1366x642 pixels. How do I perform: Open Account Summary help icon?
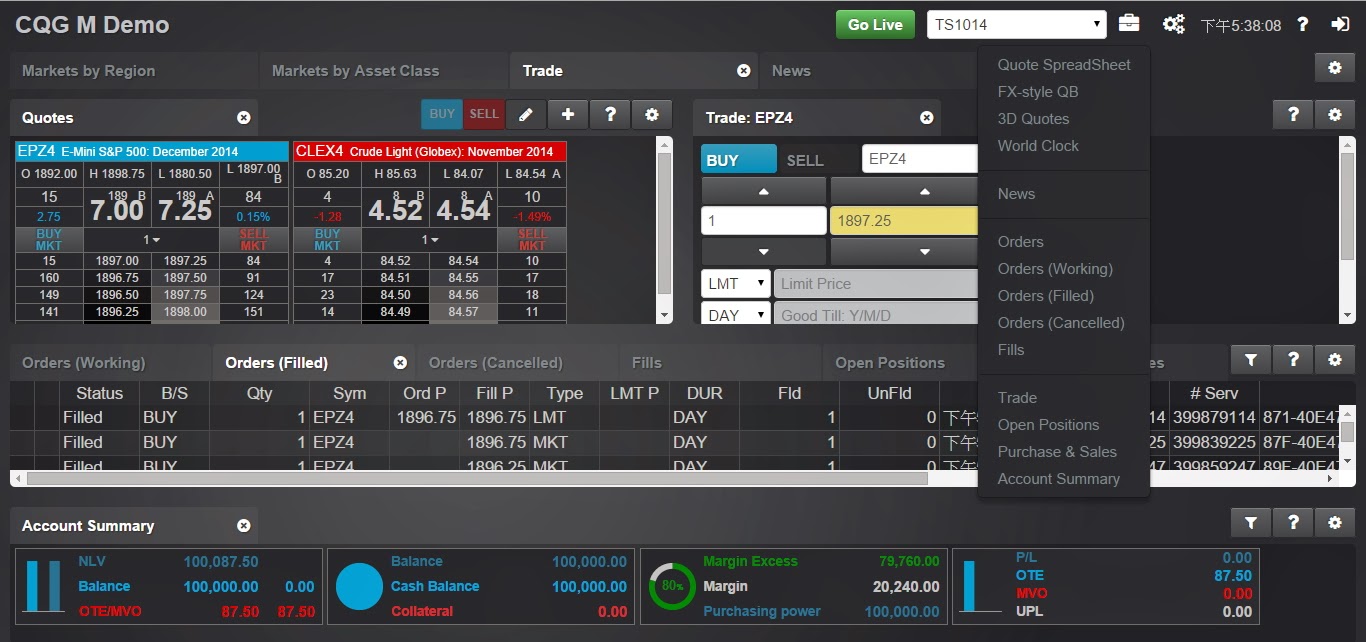point(1292,523)
